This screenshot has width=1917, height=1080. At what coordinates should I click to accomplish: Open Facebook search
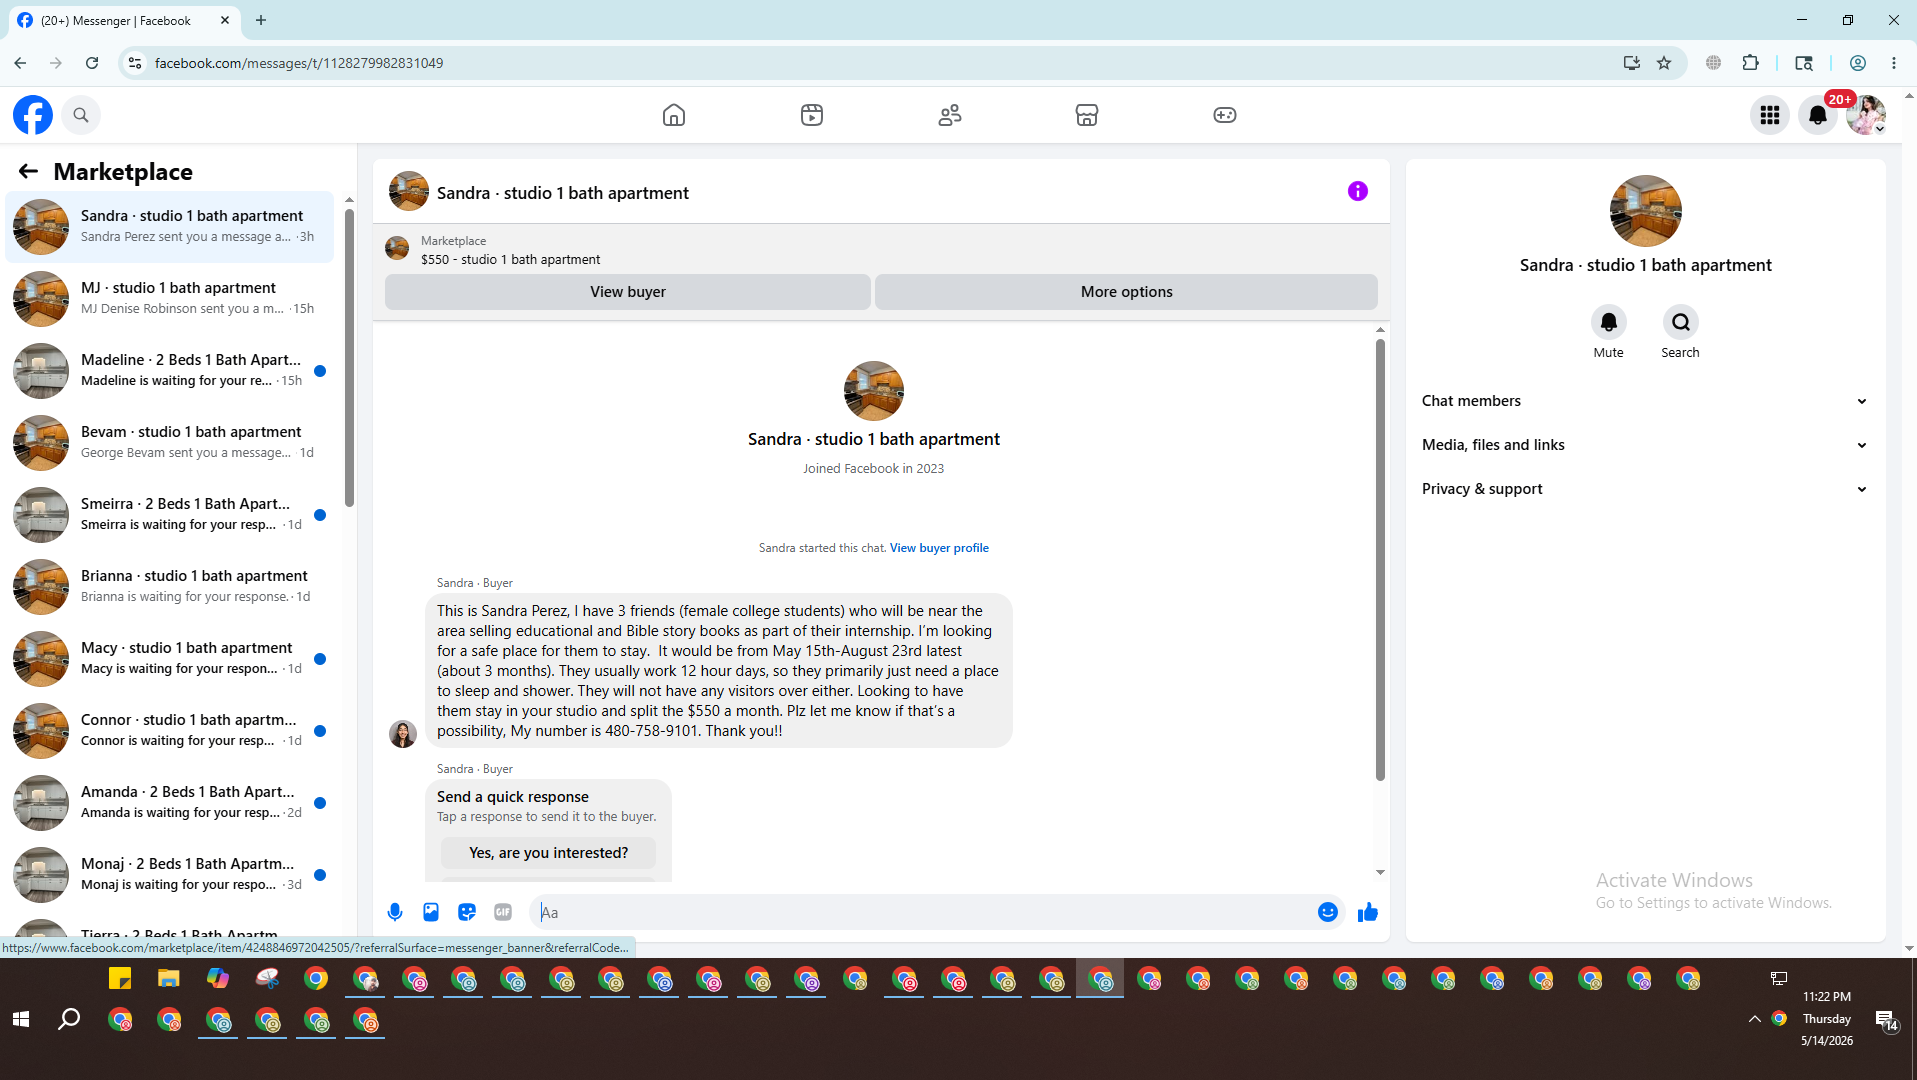click(x=81, y=115)
